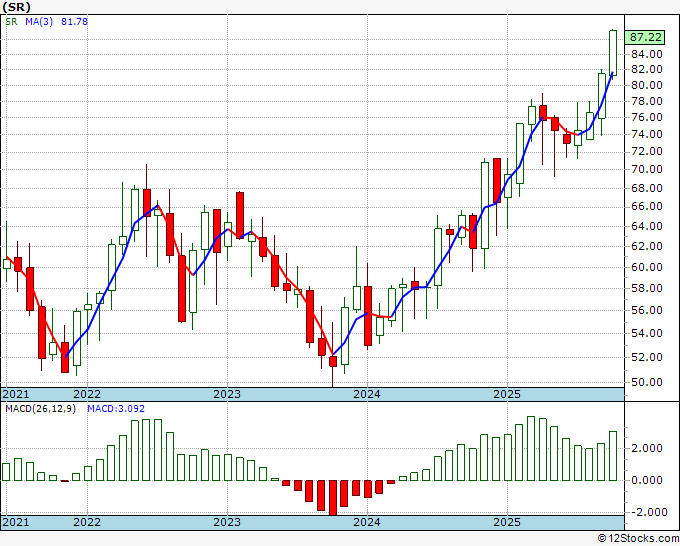Select 2025 on the price chart timeline
This screenshot has height=546, width=680.
(x=507, y=394)
